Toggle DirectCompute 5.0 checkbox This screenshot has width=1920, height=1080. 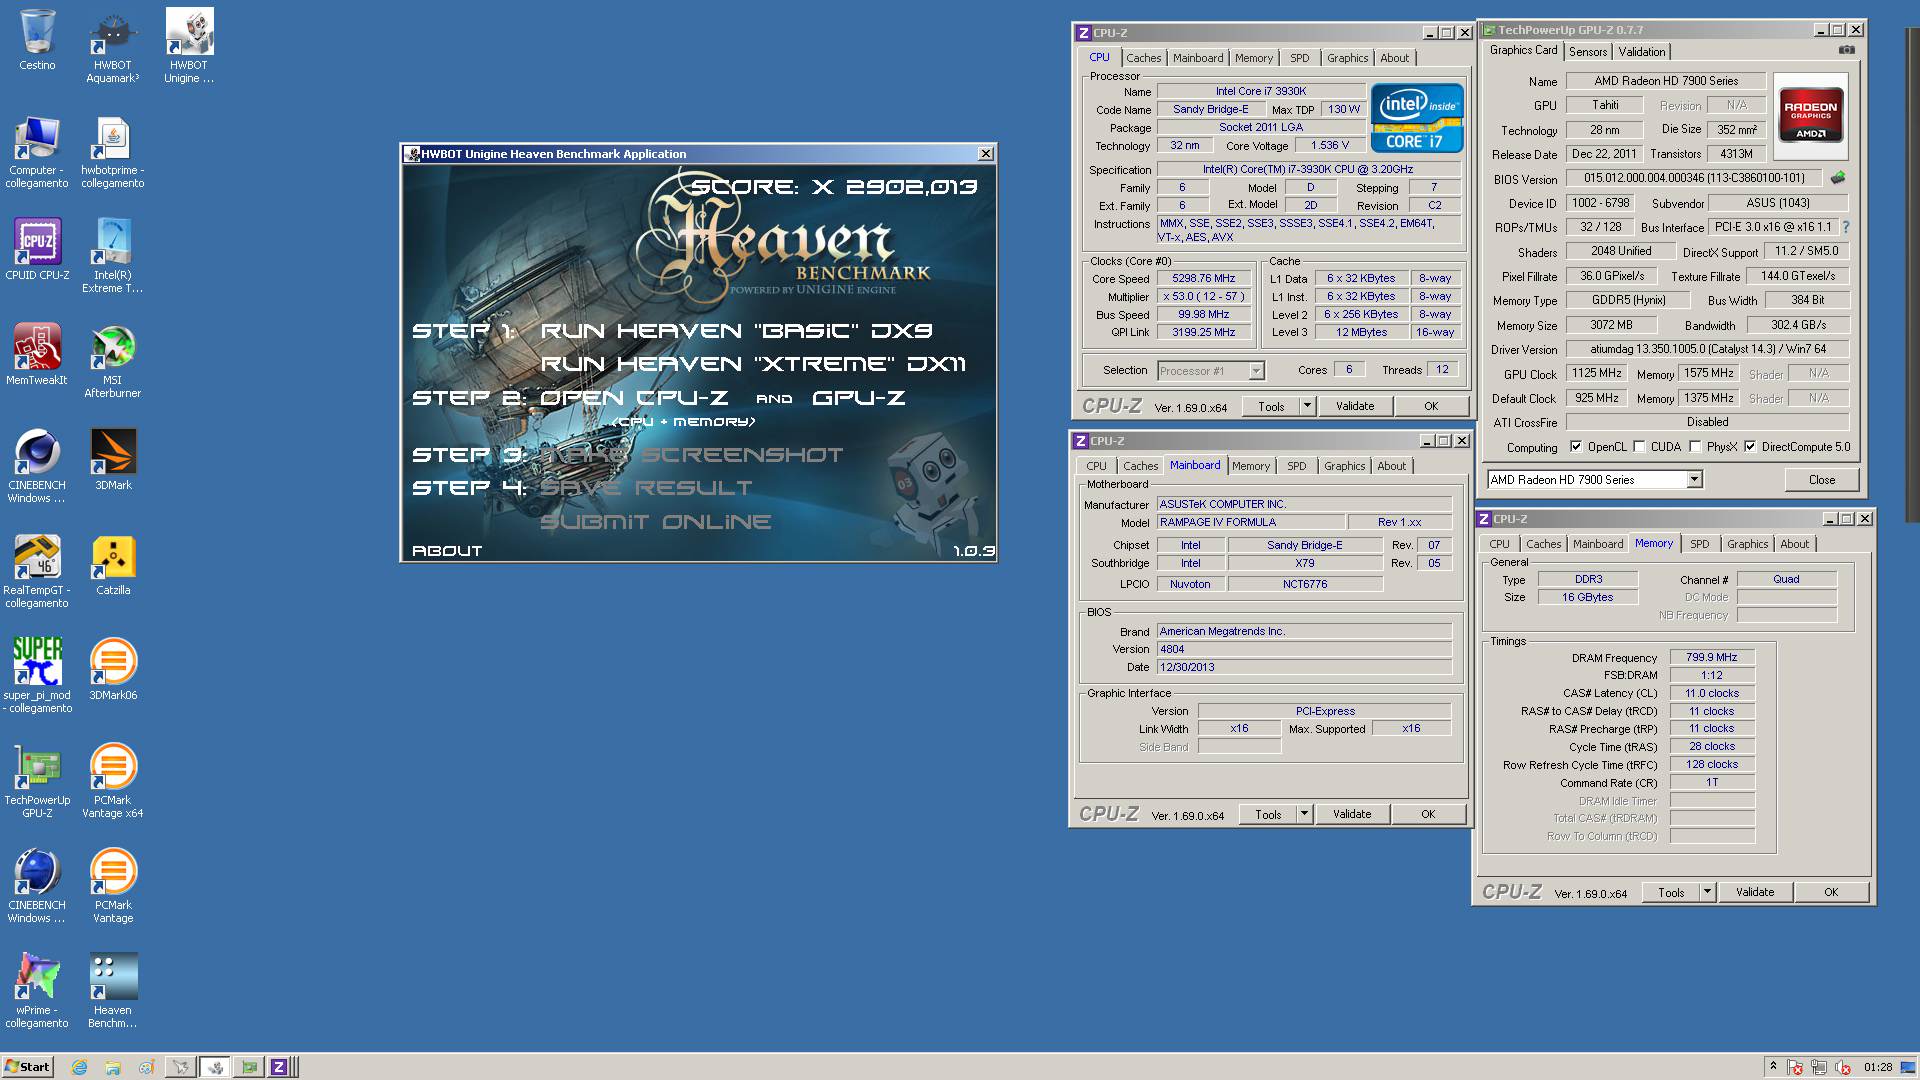[1750, 447]
